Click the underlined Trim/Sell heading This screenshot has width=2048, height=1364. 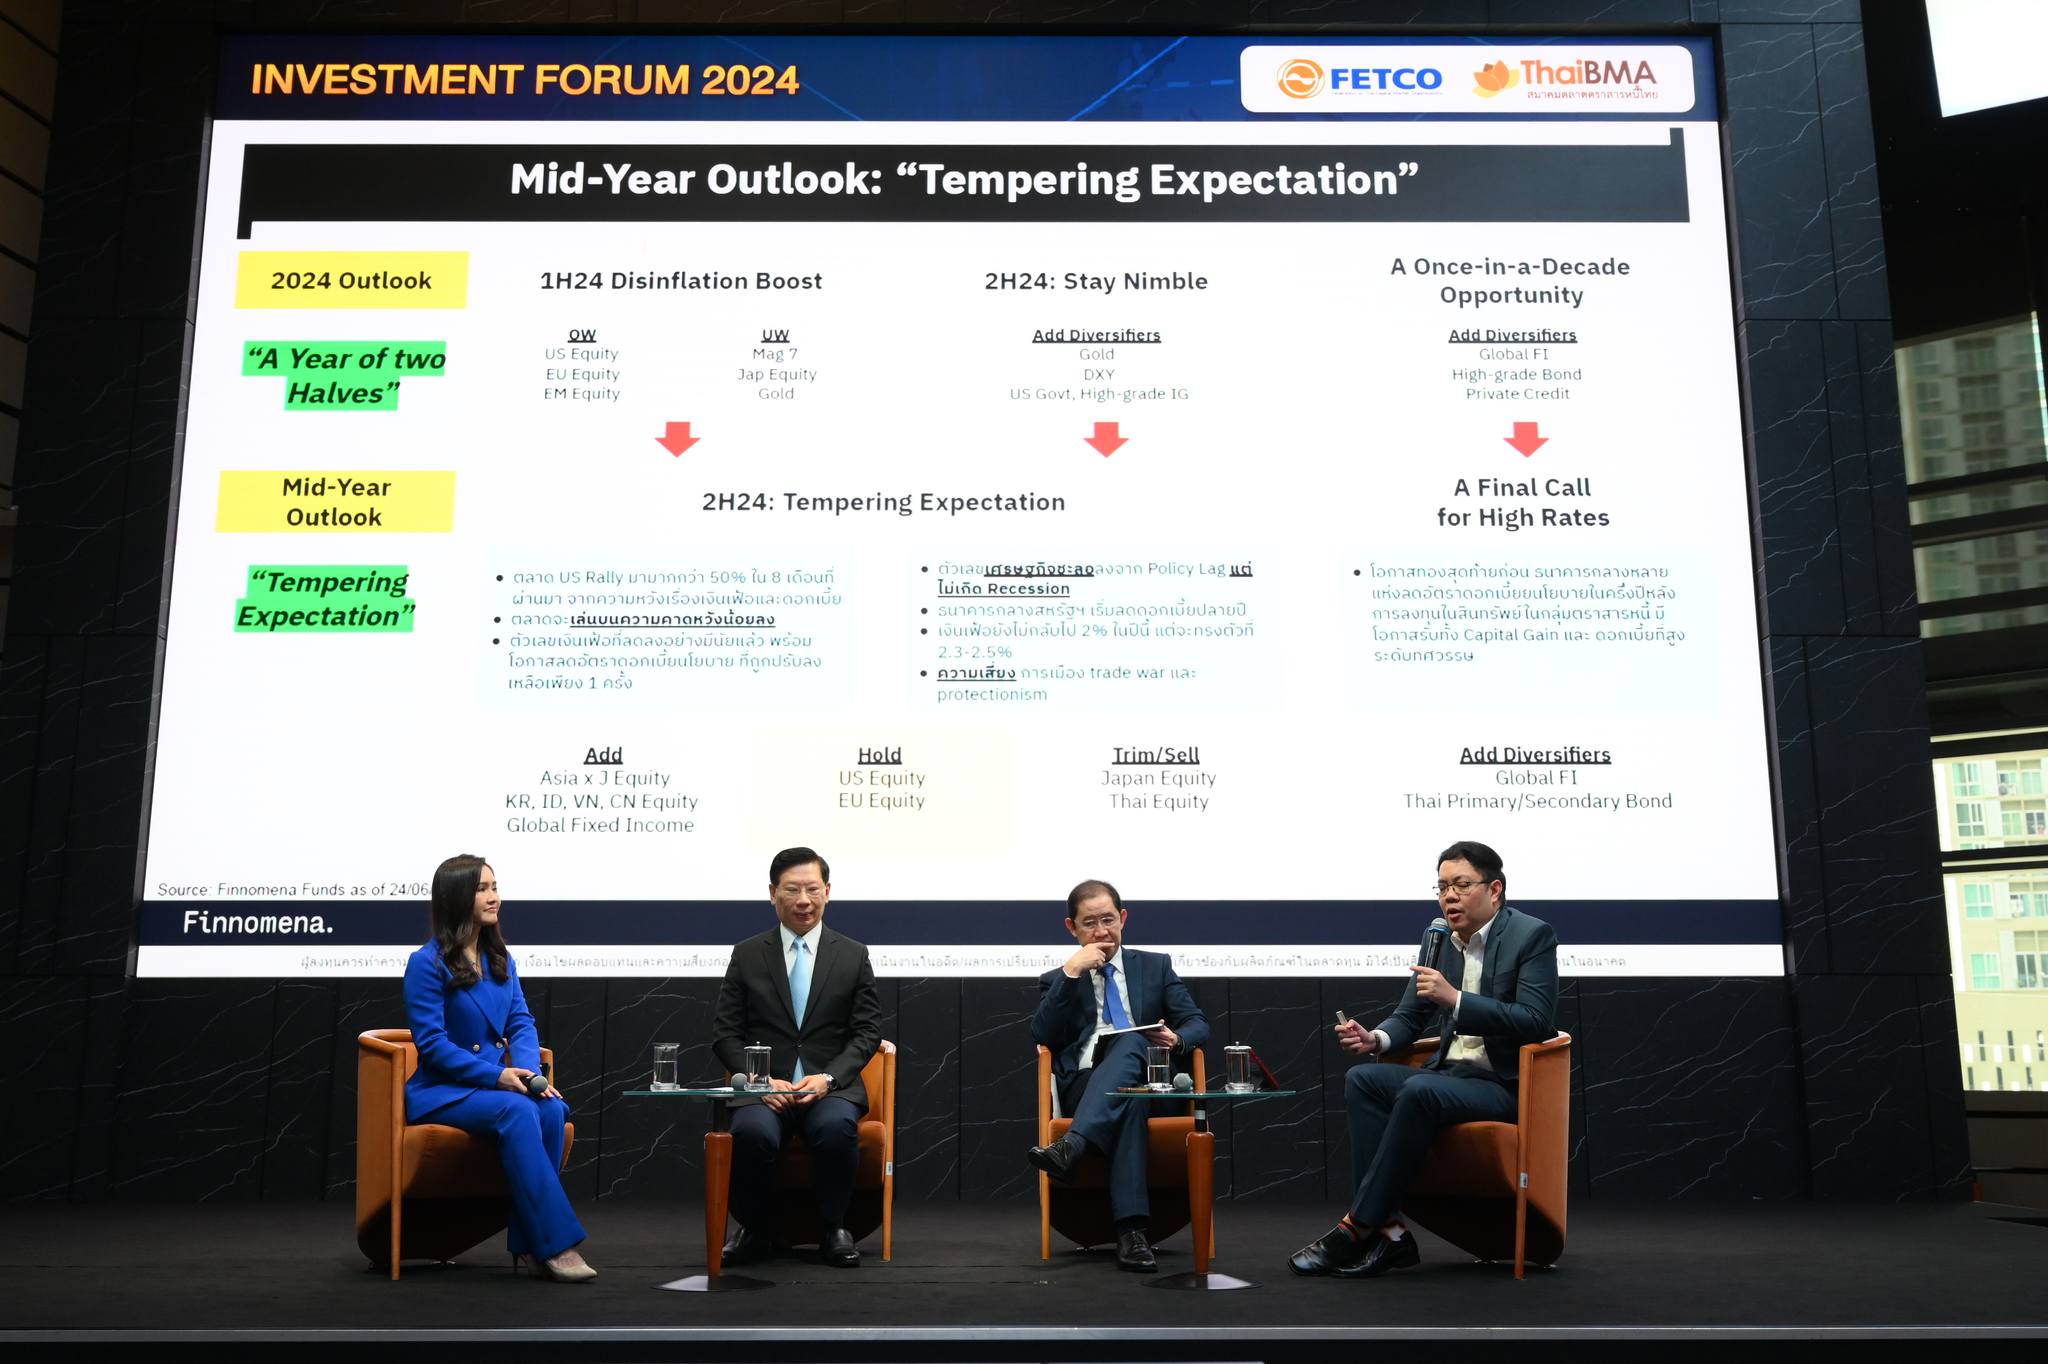point(1155,755)
